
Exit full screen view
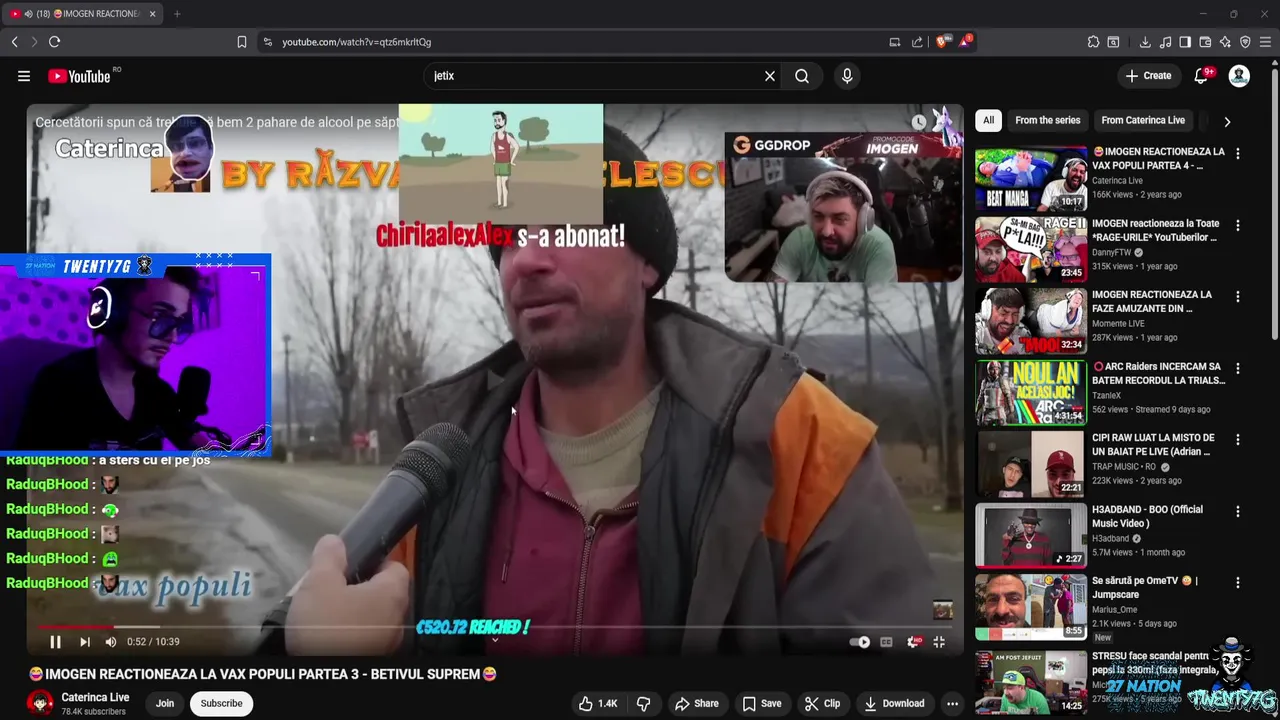point(939,642)
